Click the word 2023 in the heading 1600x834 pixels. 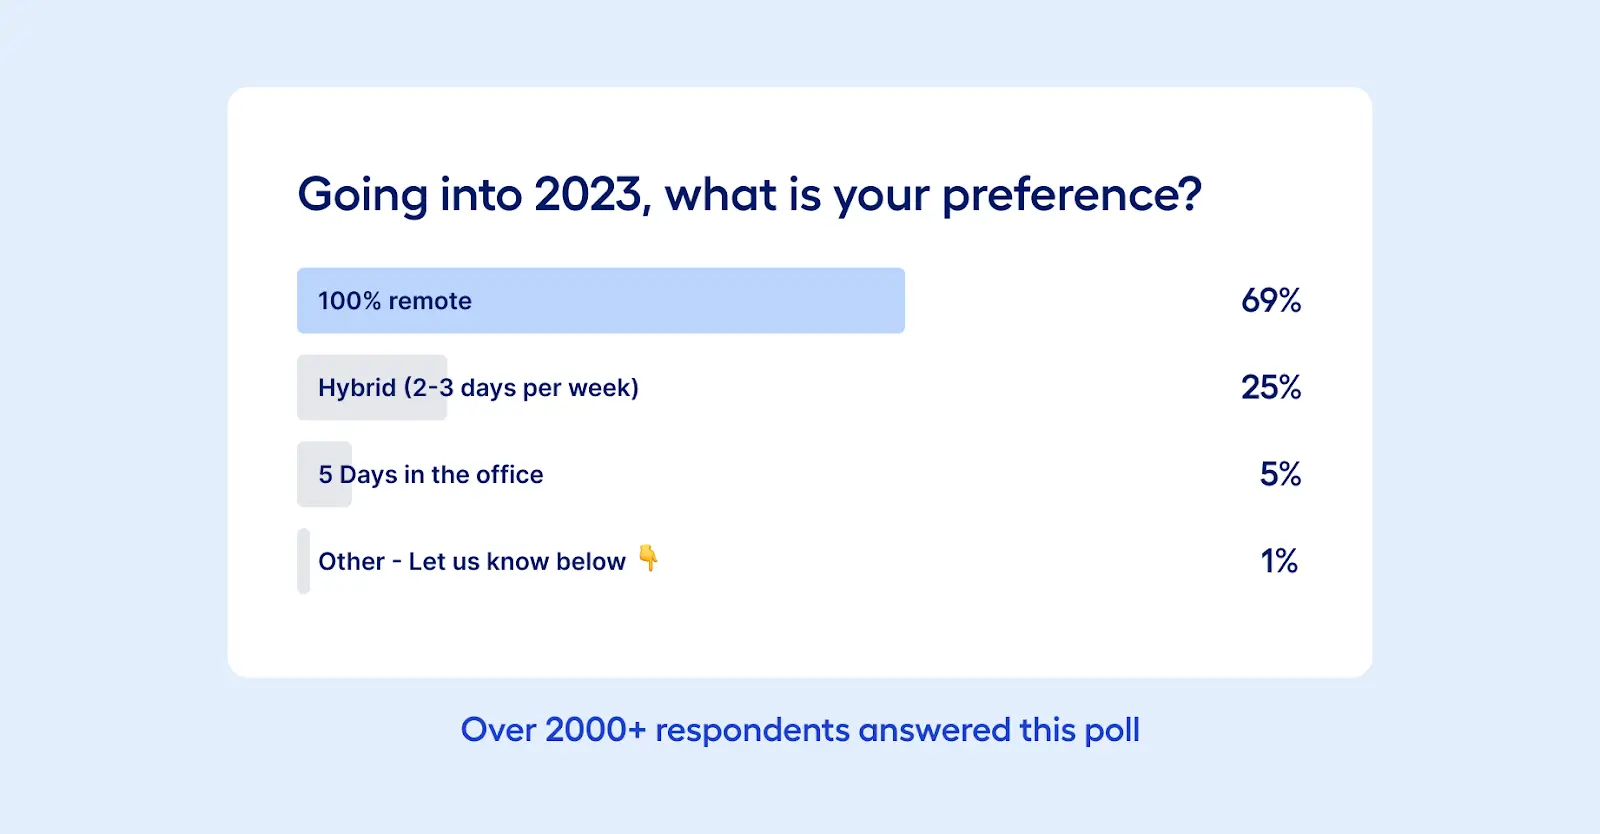click(x=589, y=194)
